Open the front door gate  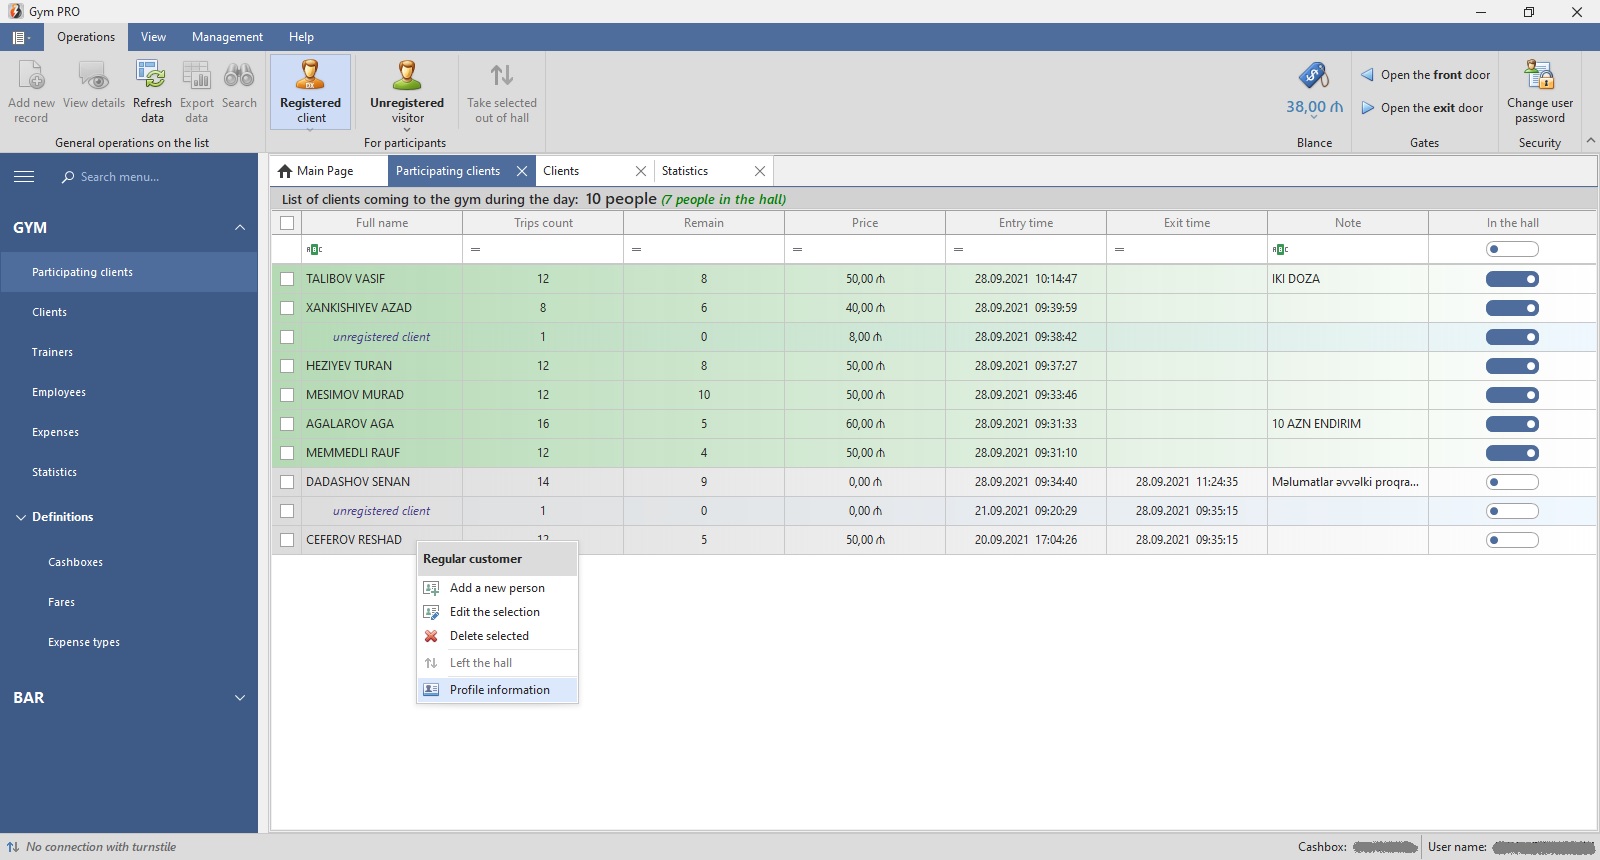(x=1426, y=75)
